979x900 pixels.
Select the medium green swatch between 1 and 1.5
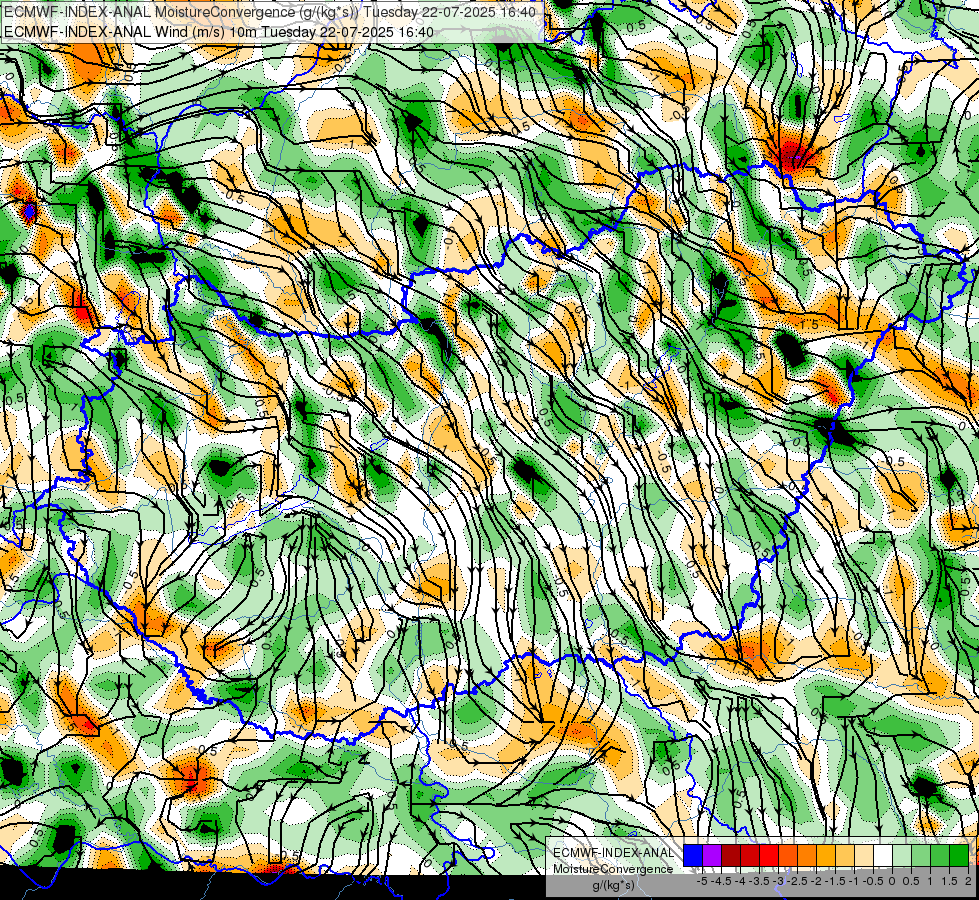[x=940, y=855]
